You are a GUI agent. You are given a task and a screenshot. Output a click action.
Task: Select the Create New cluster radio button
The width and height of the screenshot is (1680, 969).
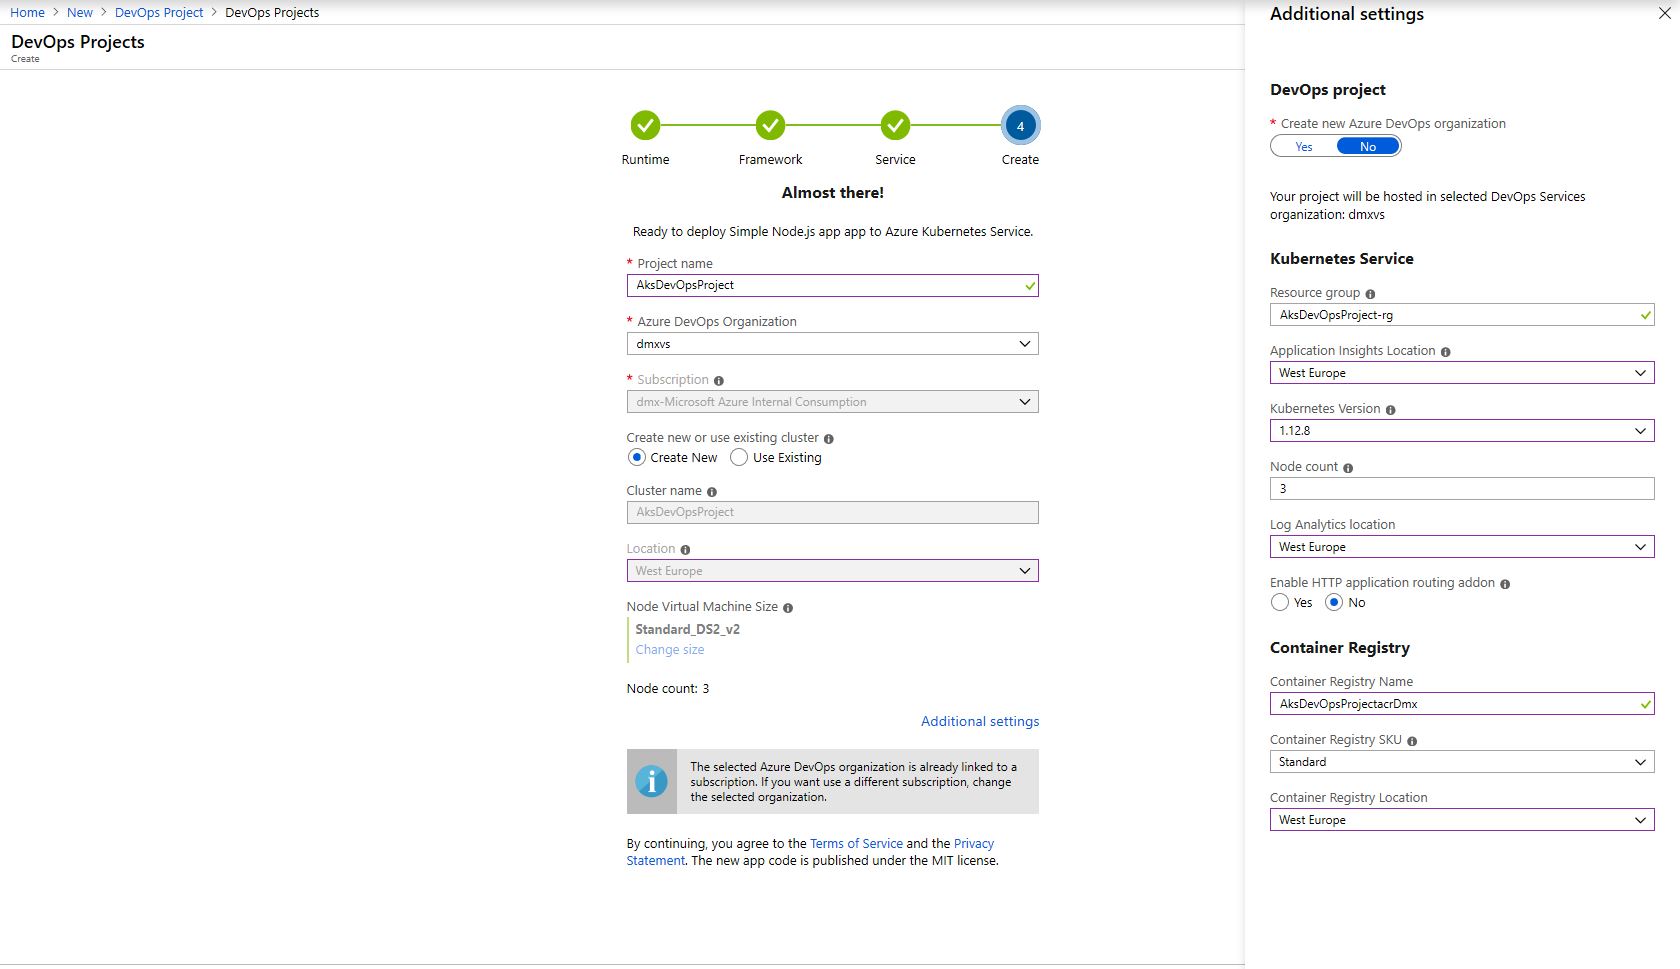pyautogui.click(x=637, y=458)
